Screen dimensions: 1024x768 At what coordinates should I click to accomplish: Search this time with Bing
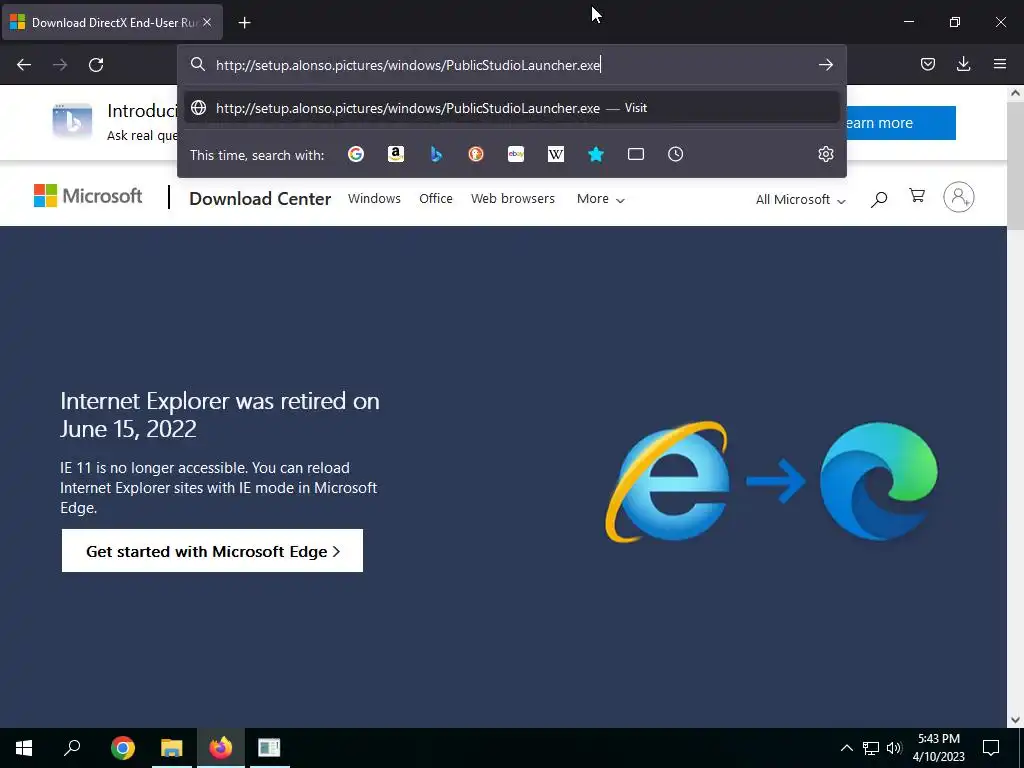[x=436, y=154]
